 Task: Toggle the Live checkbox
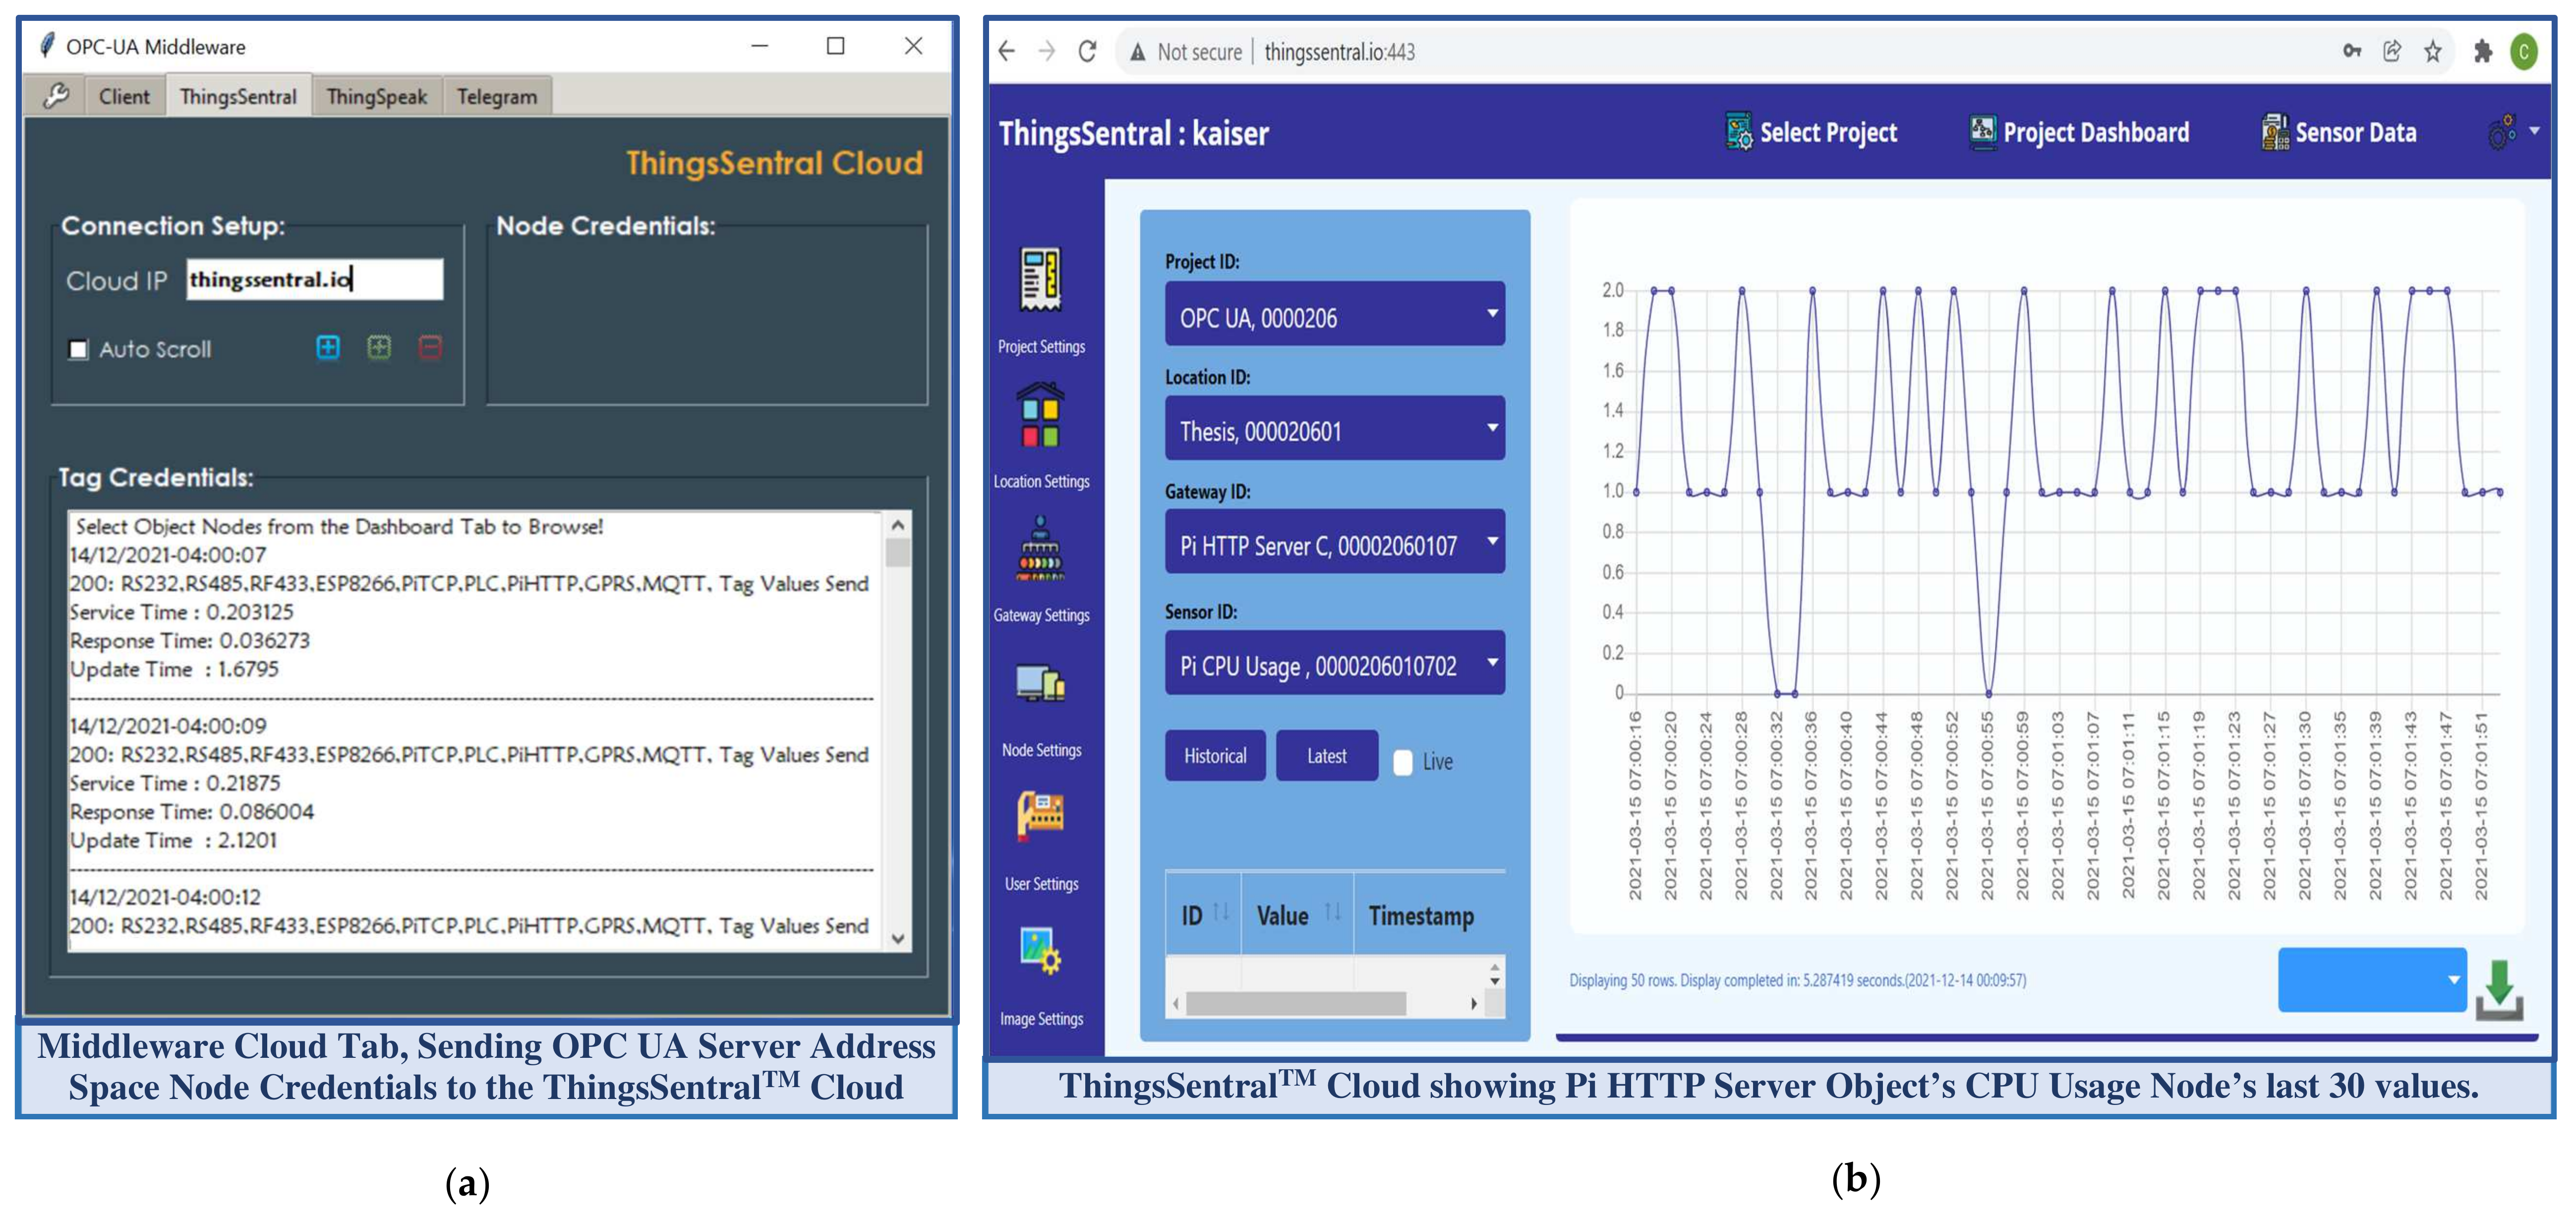1403,762
